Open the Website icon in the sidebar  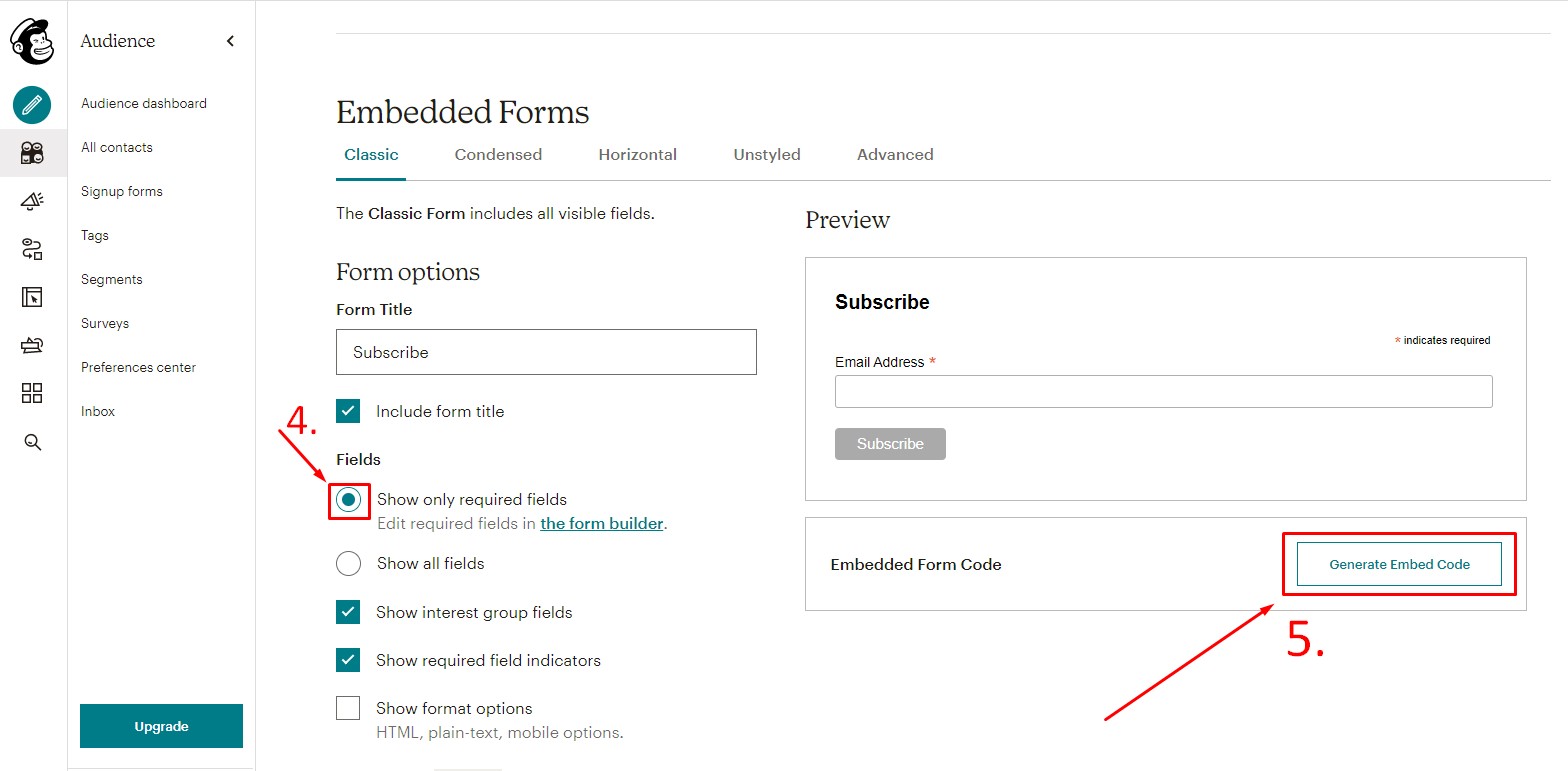32,297
